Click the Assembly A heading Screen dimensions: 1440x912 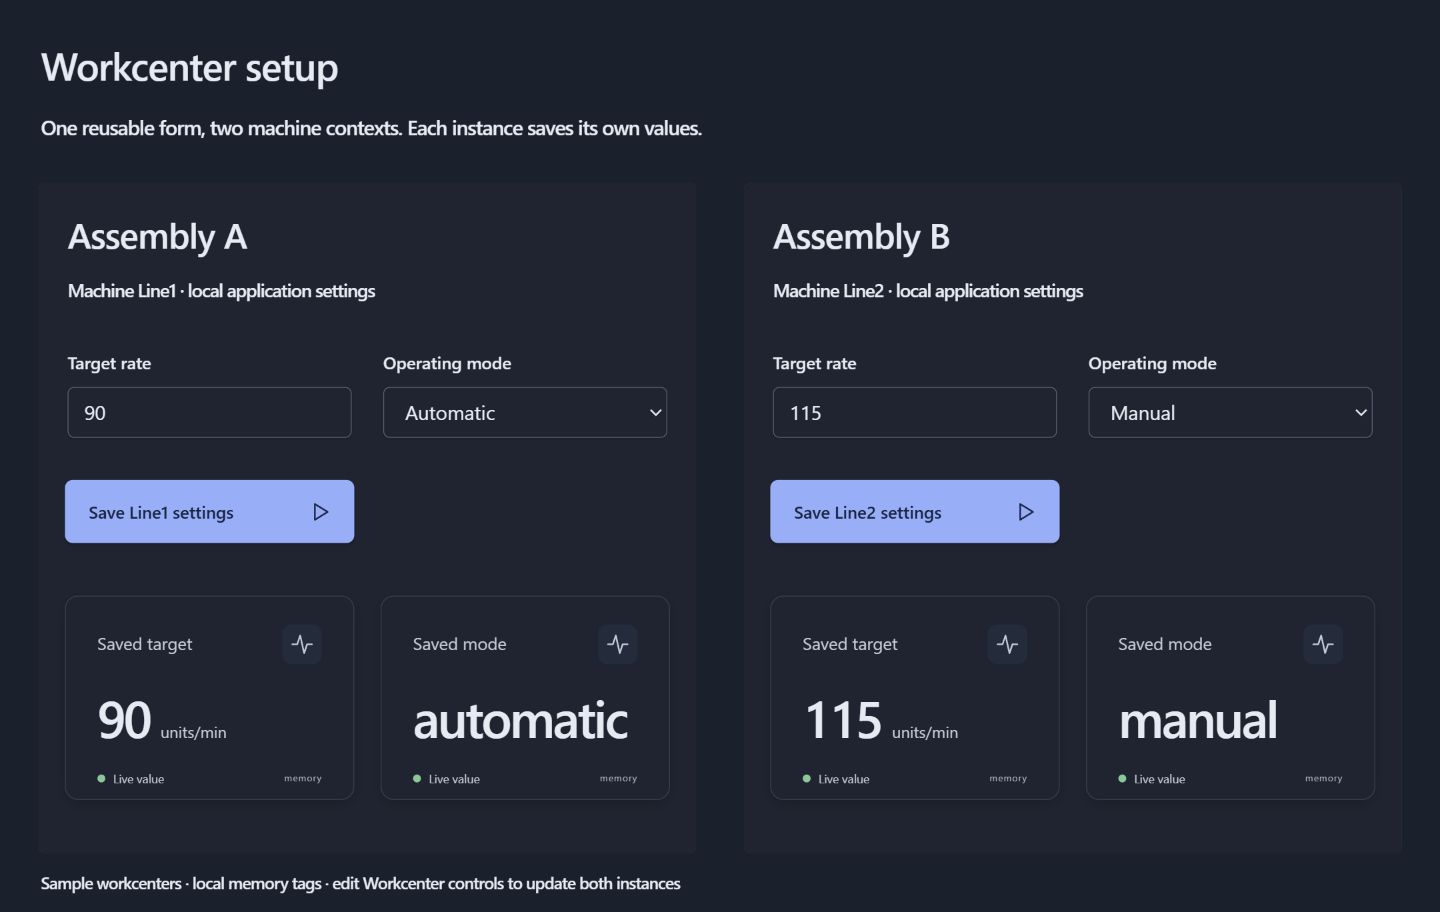[157, 237]
